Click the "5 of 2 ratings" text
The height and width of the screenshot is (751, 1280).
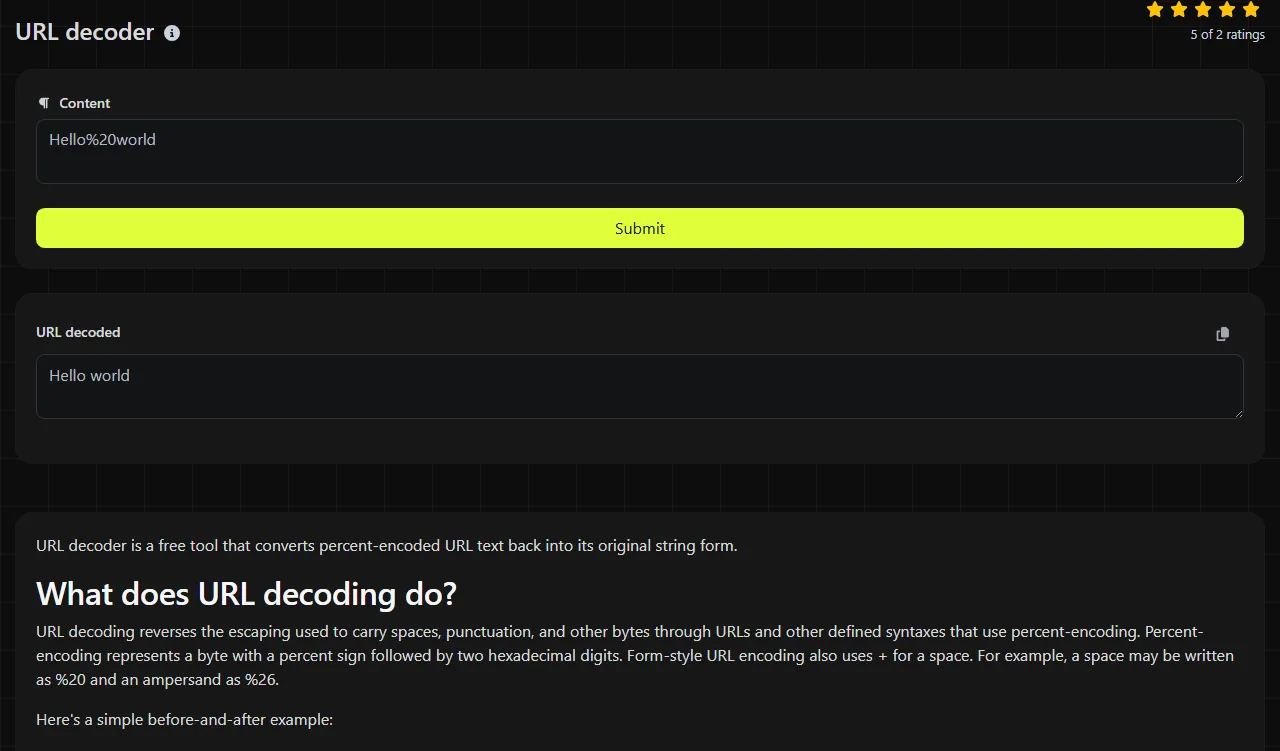1227,35
